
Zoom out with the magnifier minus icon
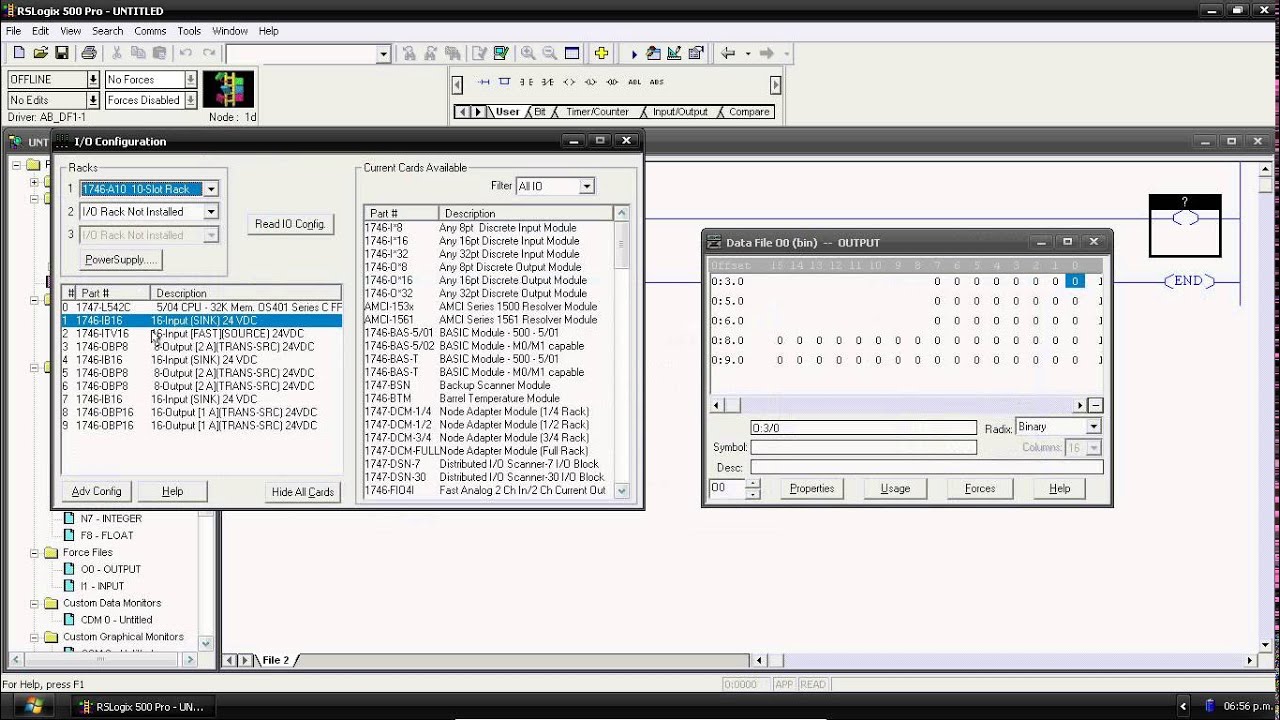pyautogui.click(x=549, y=53)
